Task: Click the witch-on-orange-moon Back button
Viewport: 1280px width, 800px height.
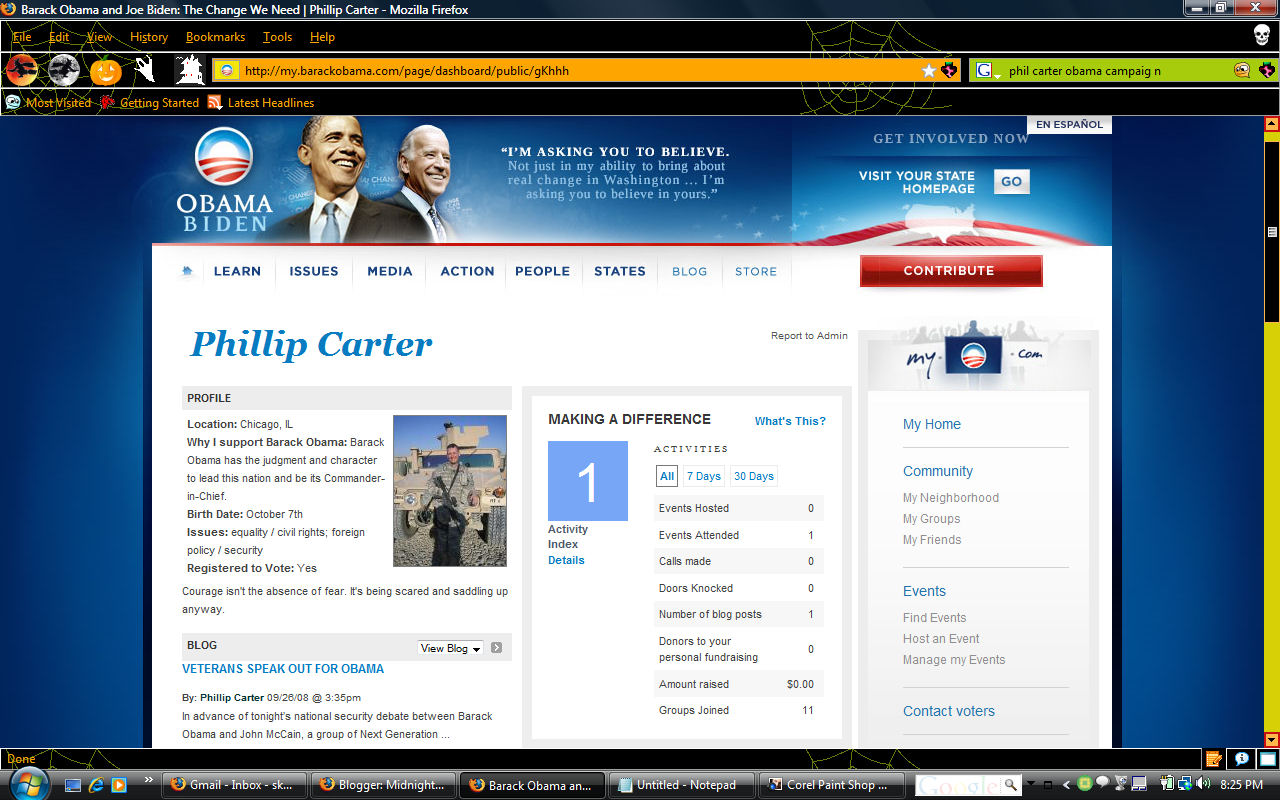Action: click(22, 70)
